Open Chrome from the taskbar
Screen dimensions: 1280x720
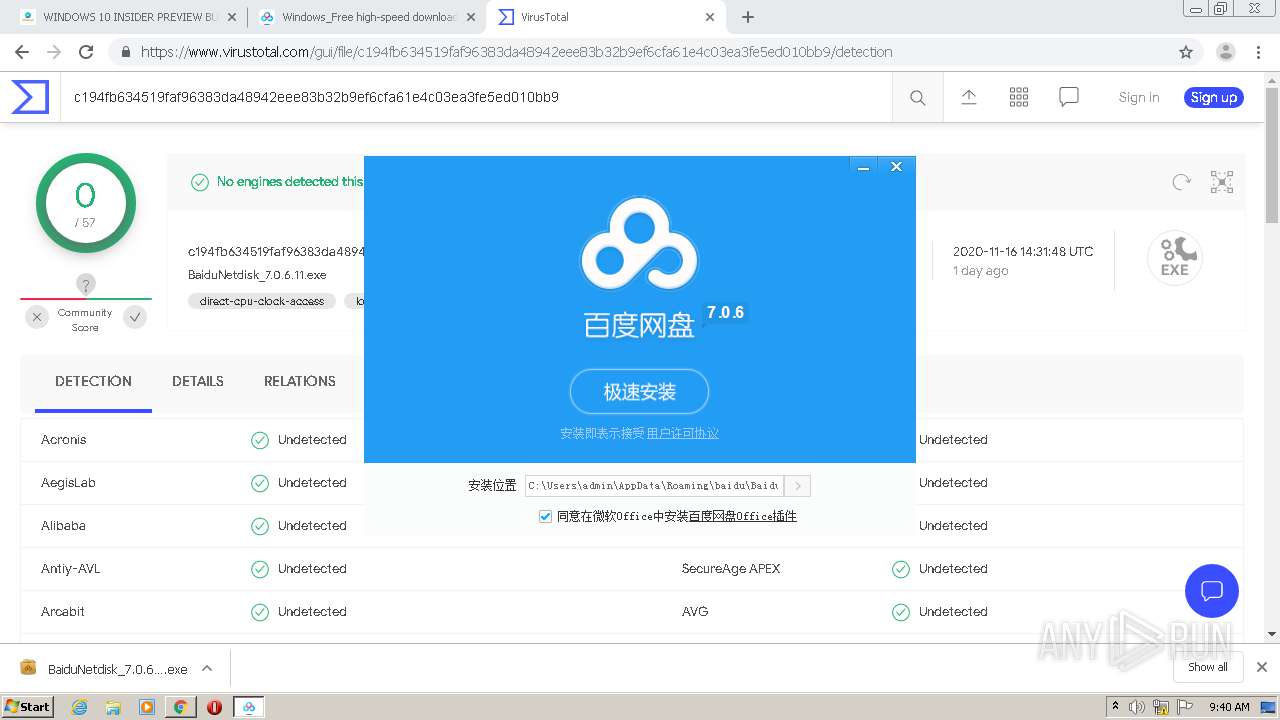point(180,707)
